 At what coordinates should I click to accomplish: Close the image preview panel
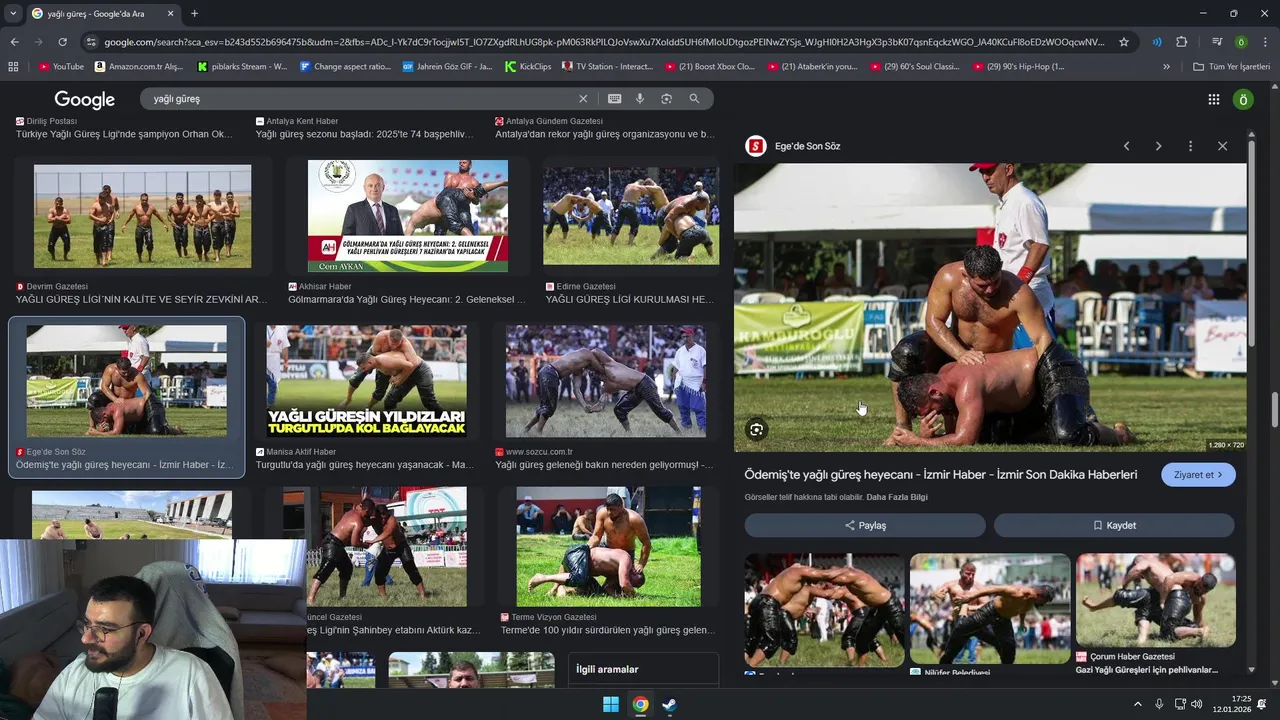[1222, 146]
